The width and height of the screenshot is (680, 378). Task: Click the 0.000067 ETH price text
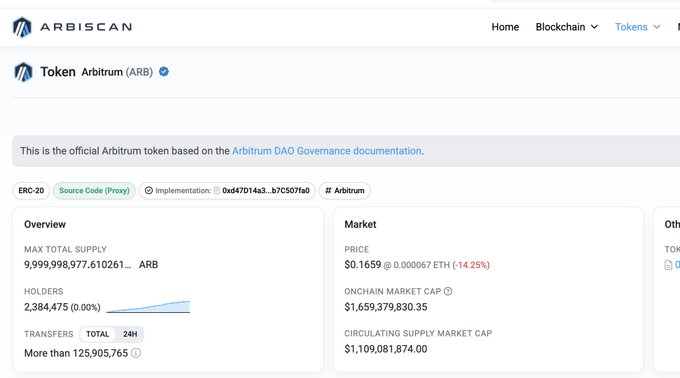click(x=422, y=265)
